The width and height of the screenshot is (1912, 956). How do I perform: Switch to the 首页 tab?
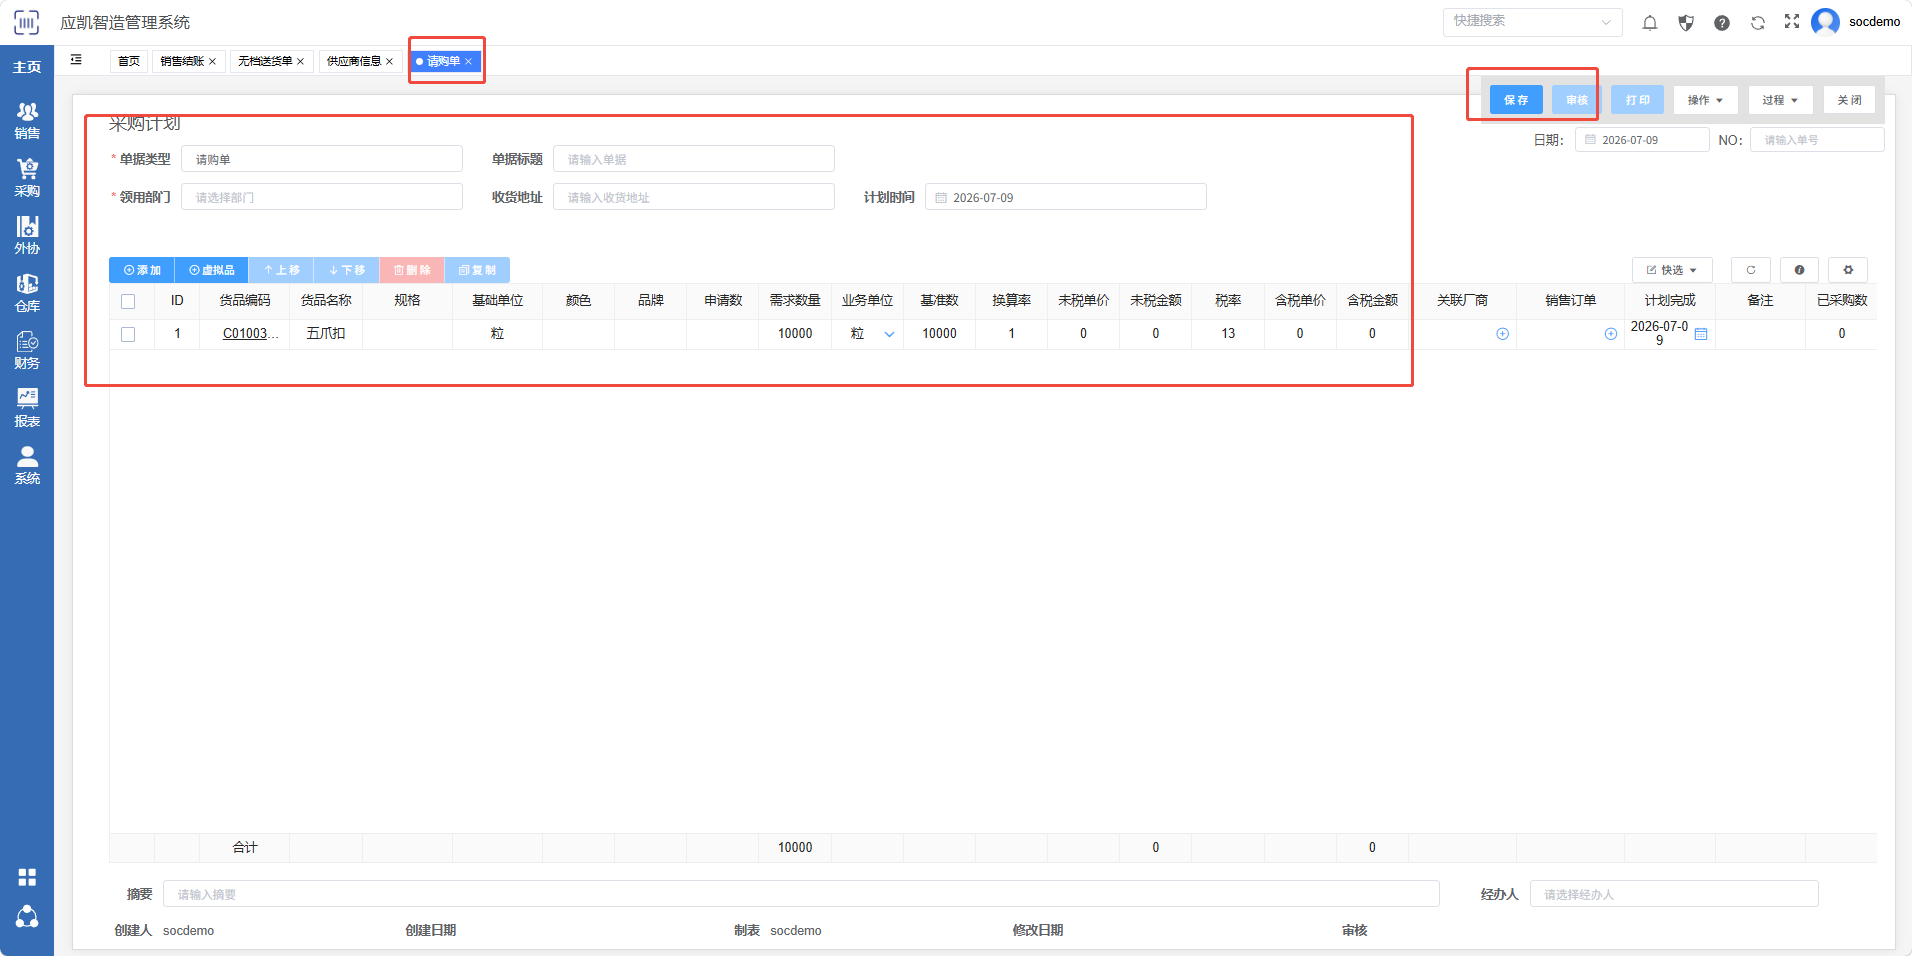(x=129, y=61)
